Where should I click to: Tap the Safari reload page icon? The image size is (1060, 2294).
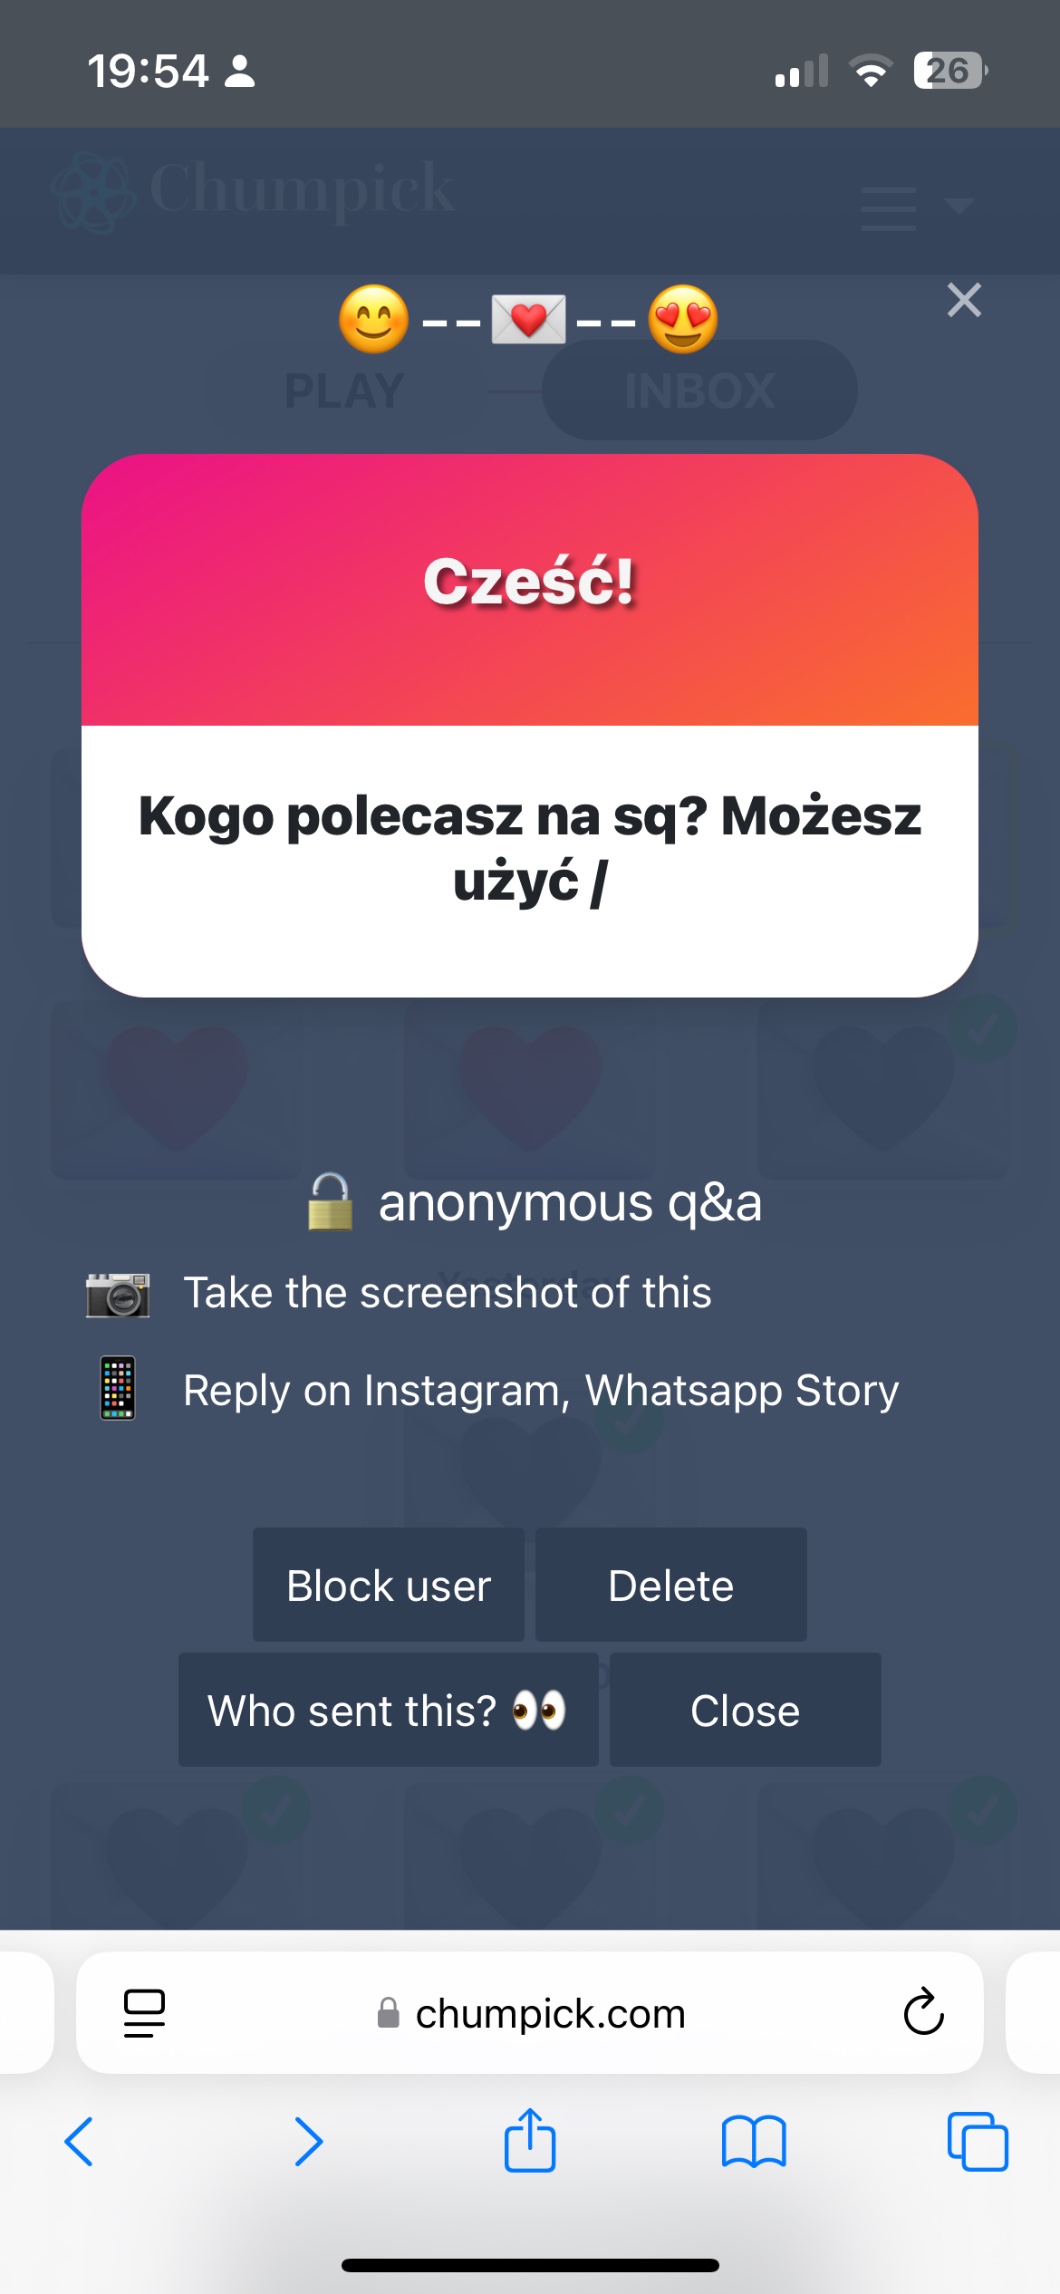pos(923,2012)
